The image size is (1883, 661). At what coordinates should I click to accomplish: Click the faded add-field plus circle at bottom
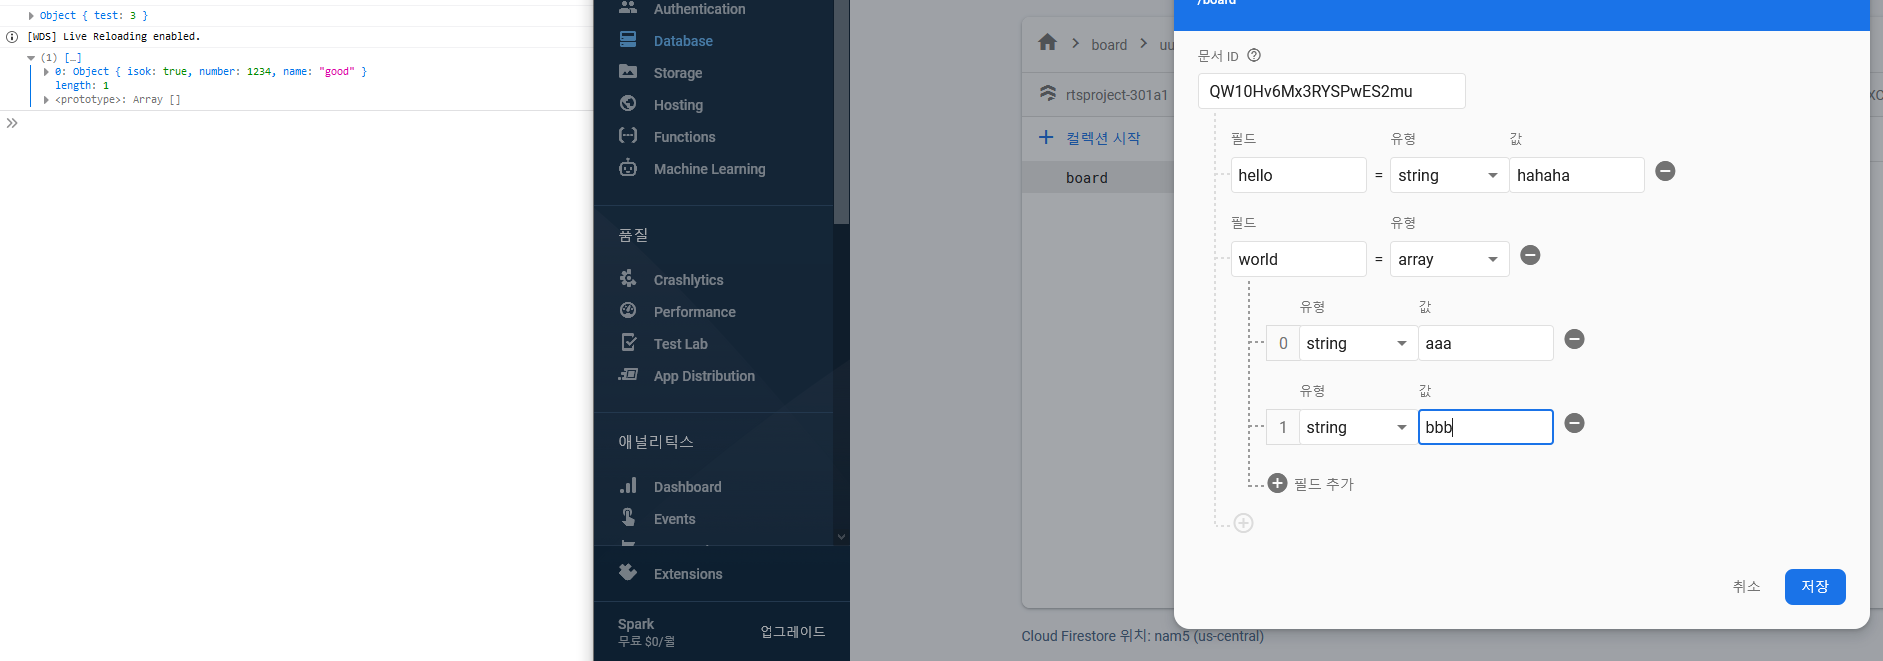tap(1243, 523)
